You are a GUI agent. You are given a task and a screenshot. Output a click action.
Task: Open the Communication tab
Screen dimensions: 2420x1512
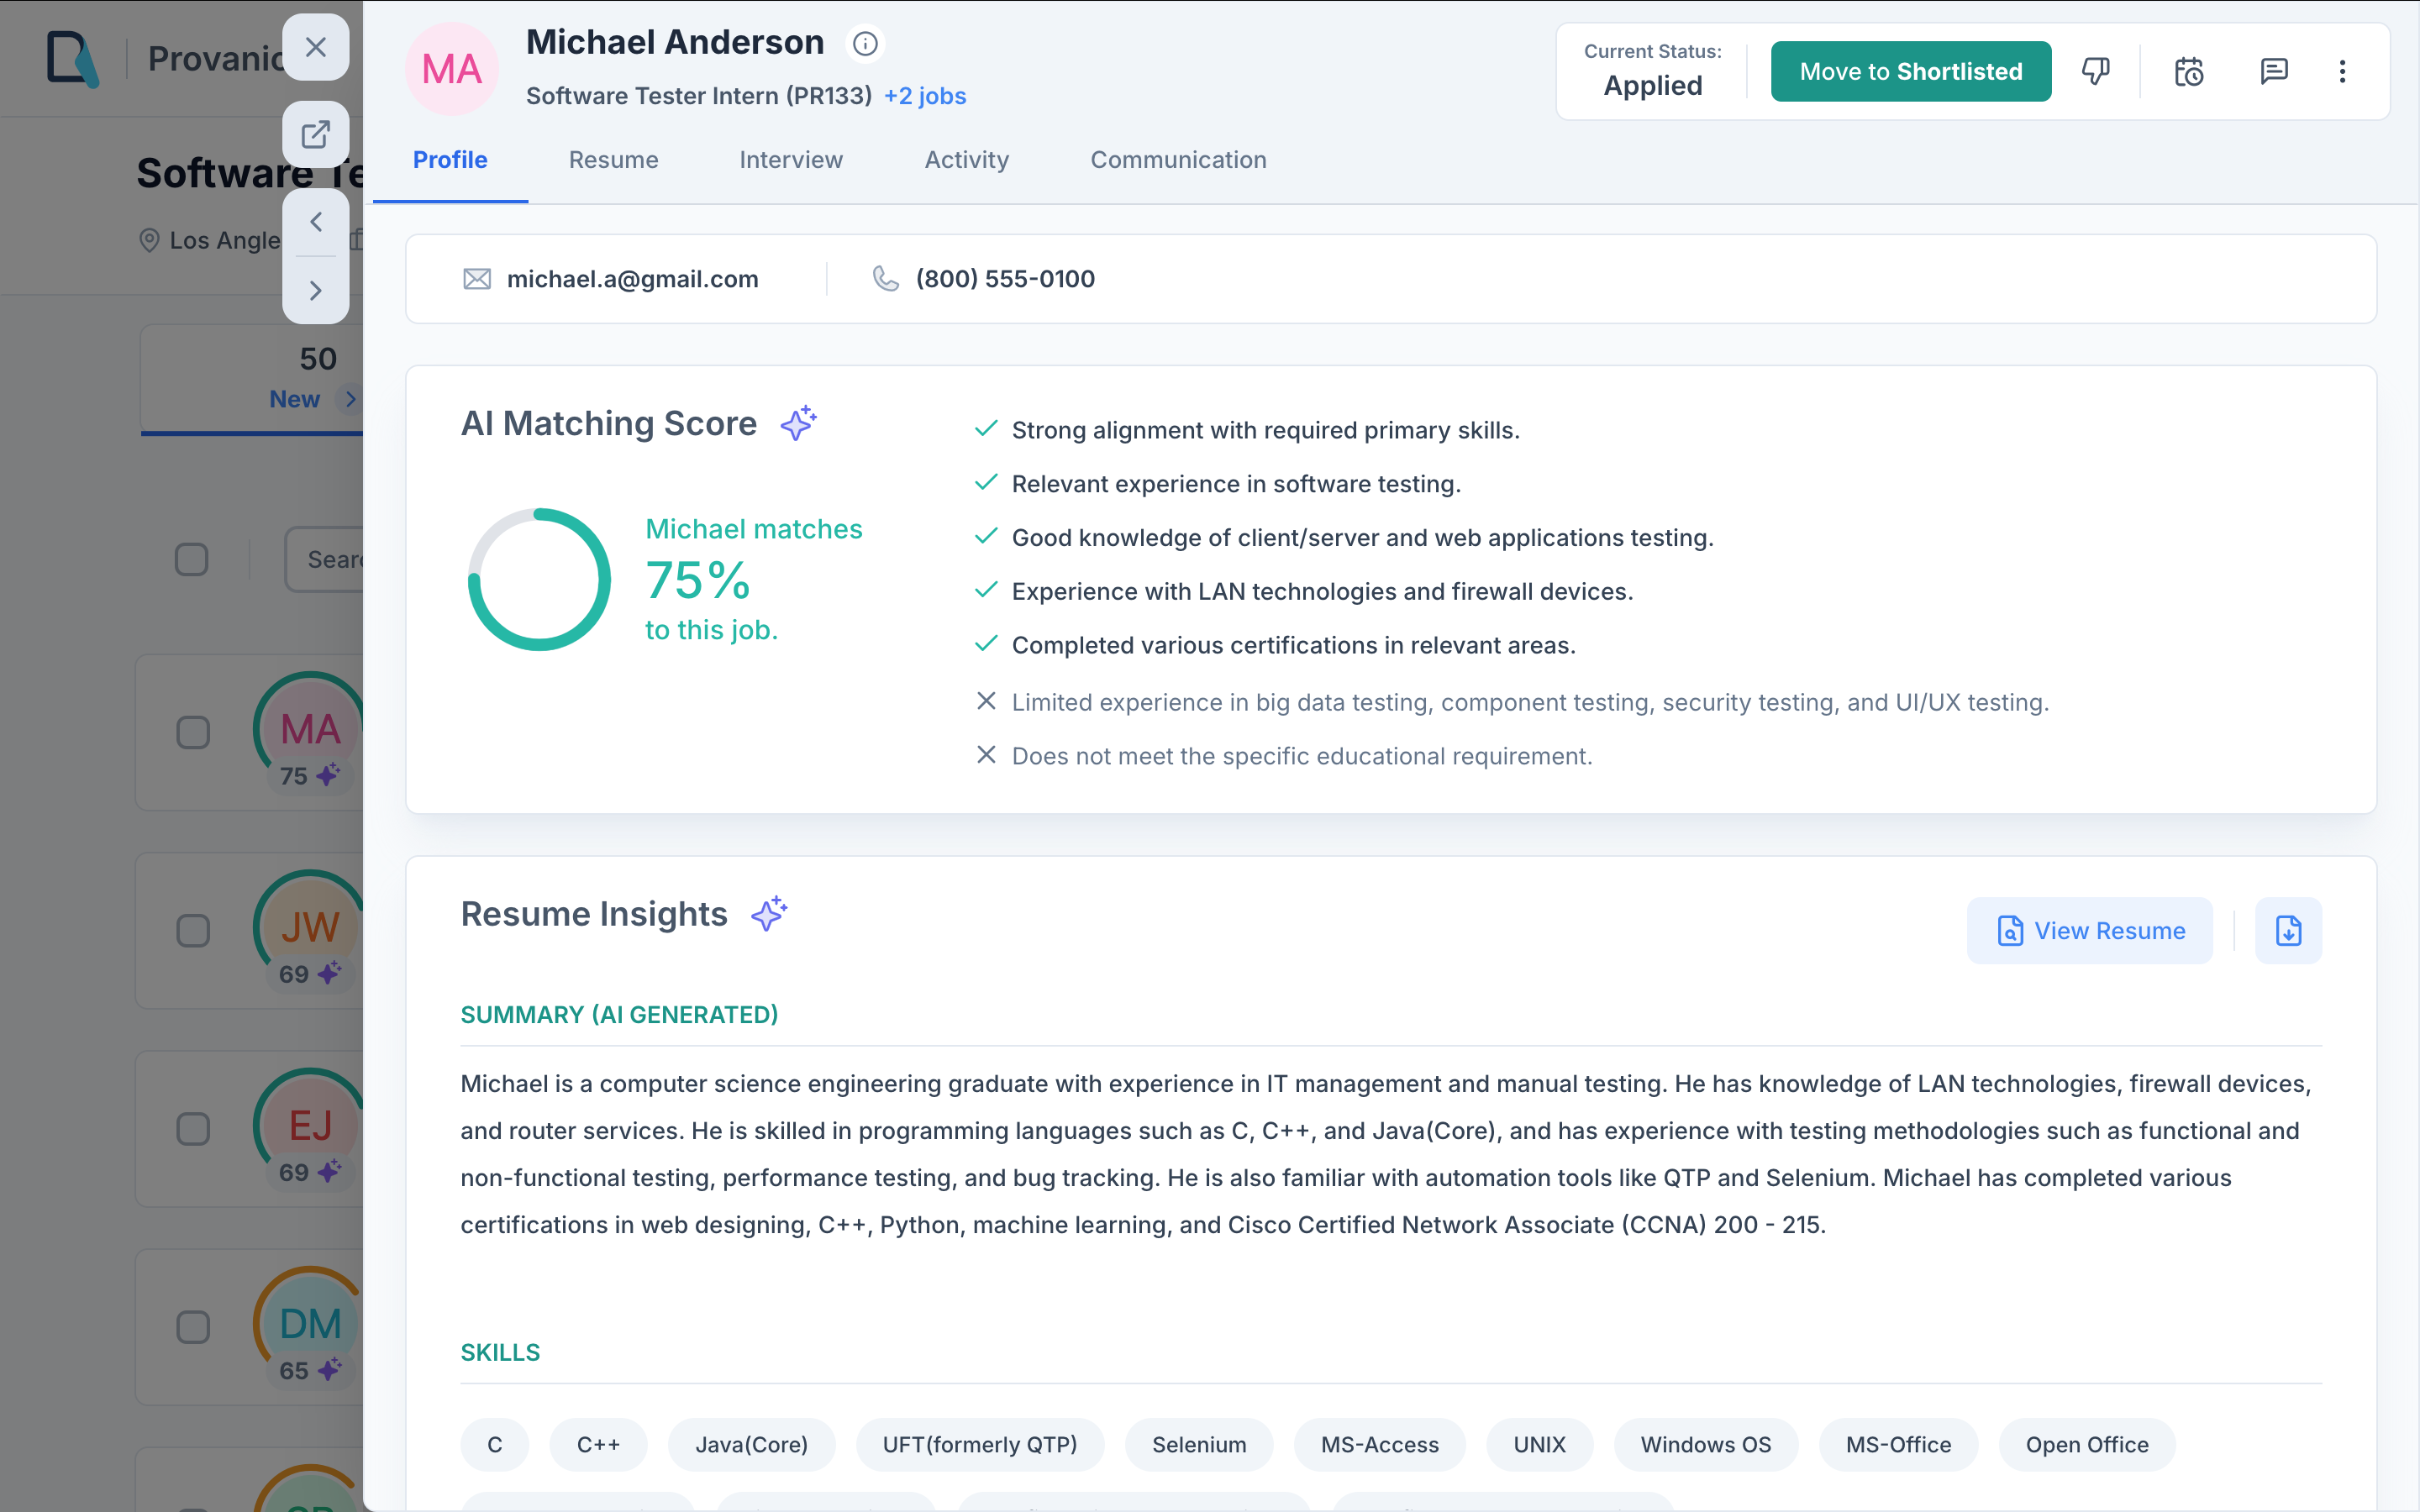[1177, 160]
